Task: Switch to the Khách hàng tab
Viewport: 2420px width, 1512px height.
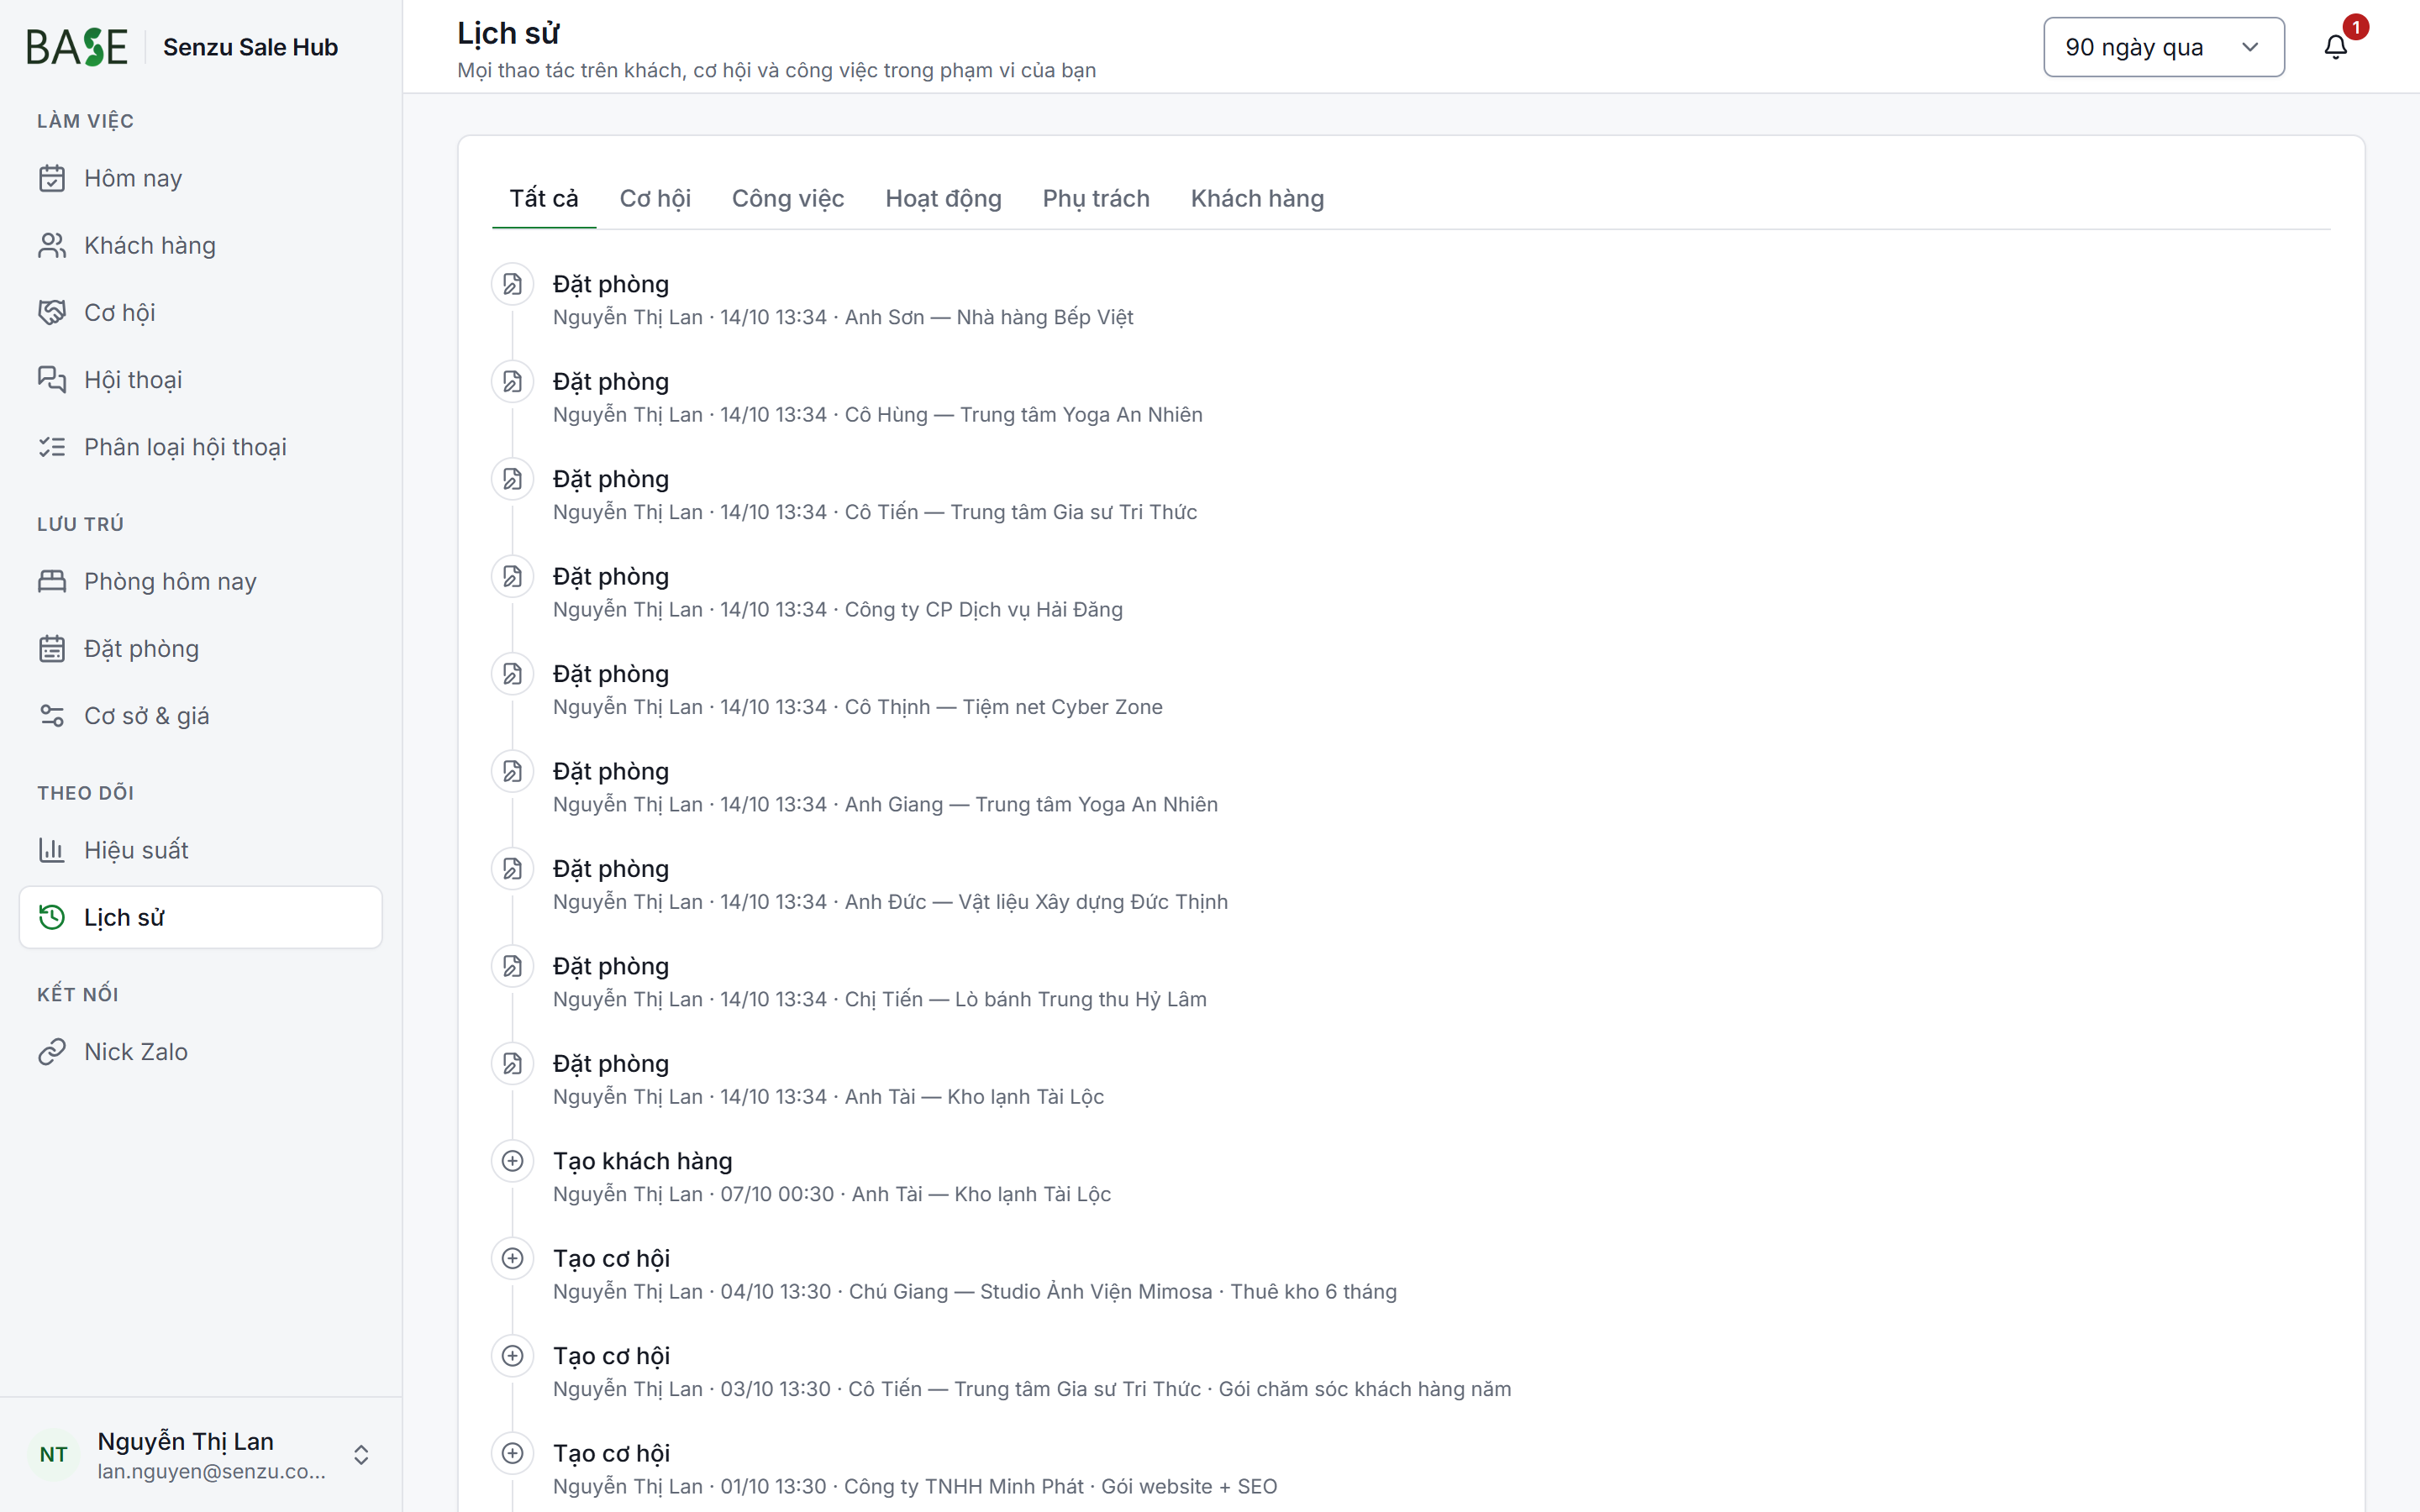Action: 1257,198
